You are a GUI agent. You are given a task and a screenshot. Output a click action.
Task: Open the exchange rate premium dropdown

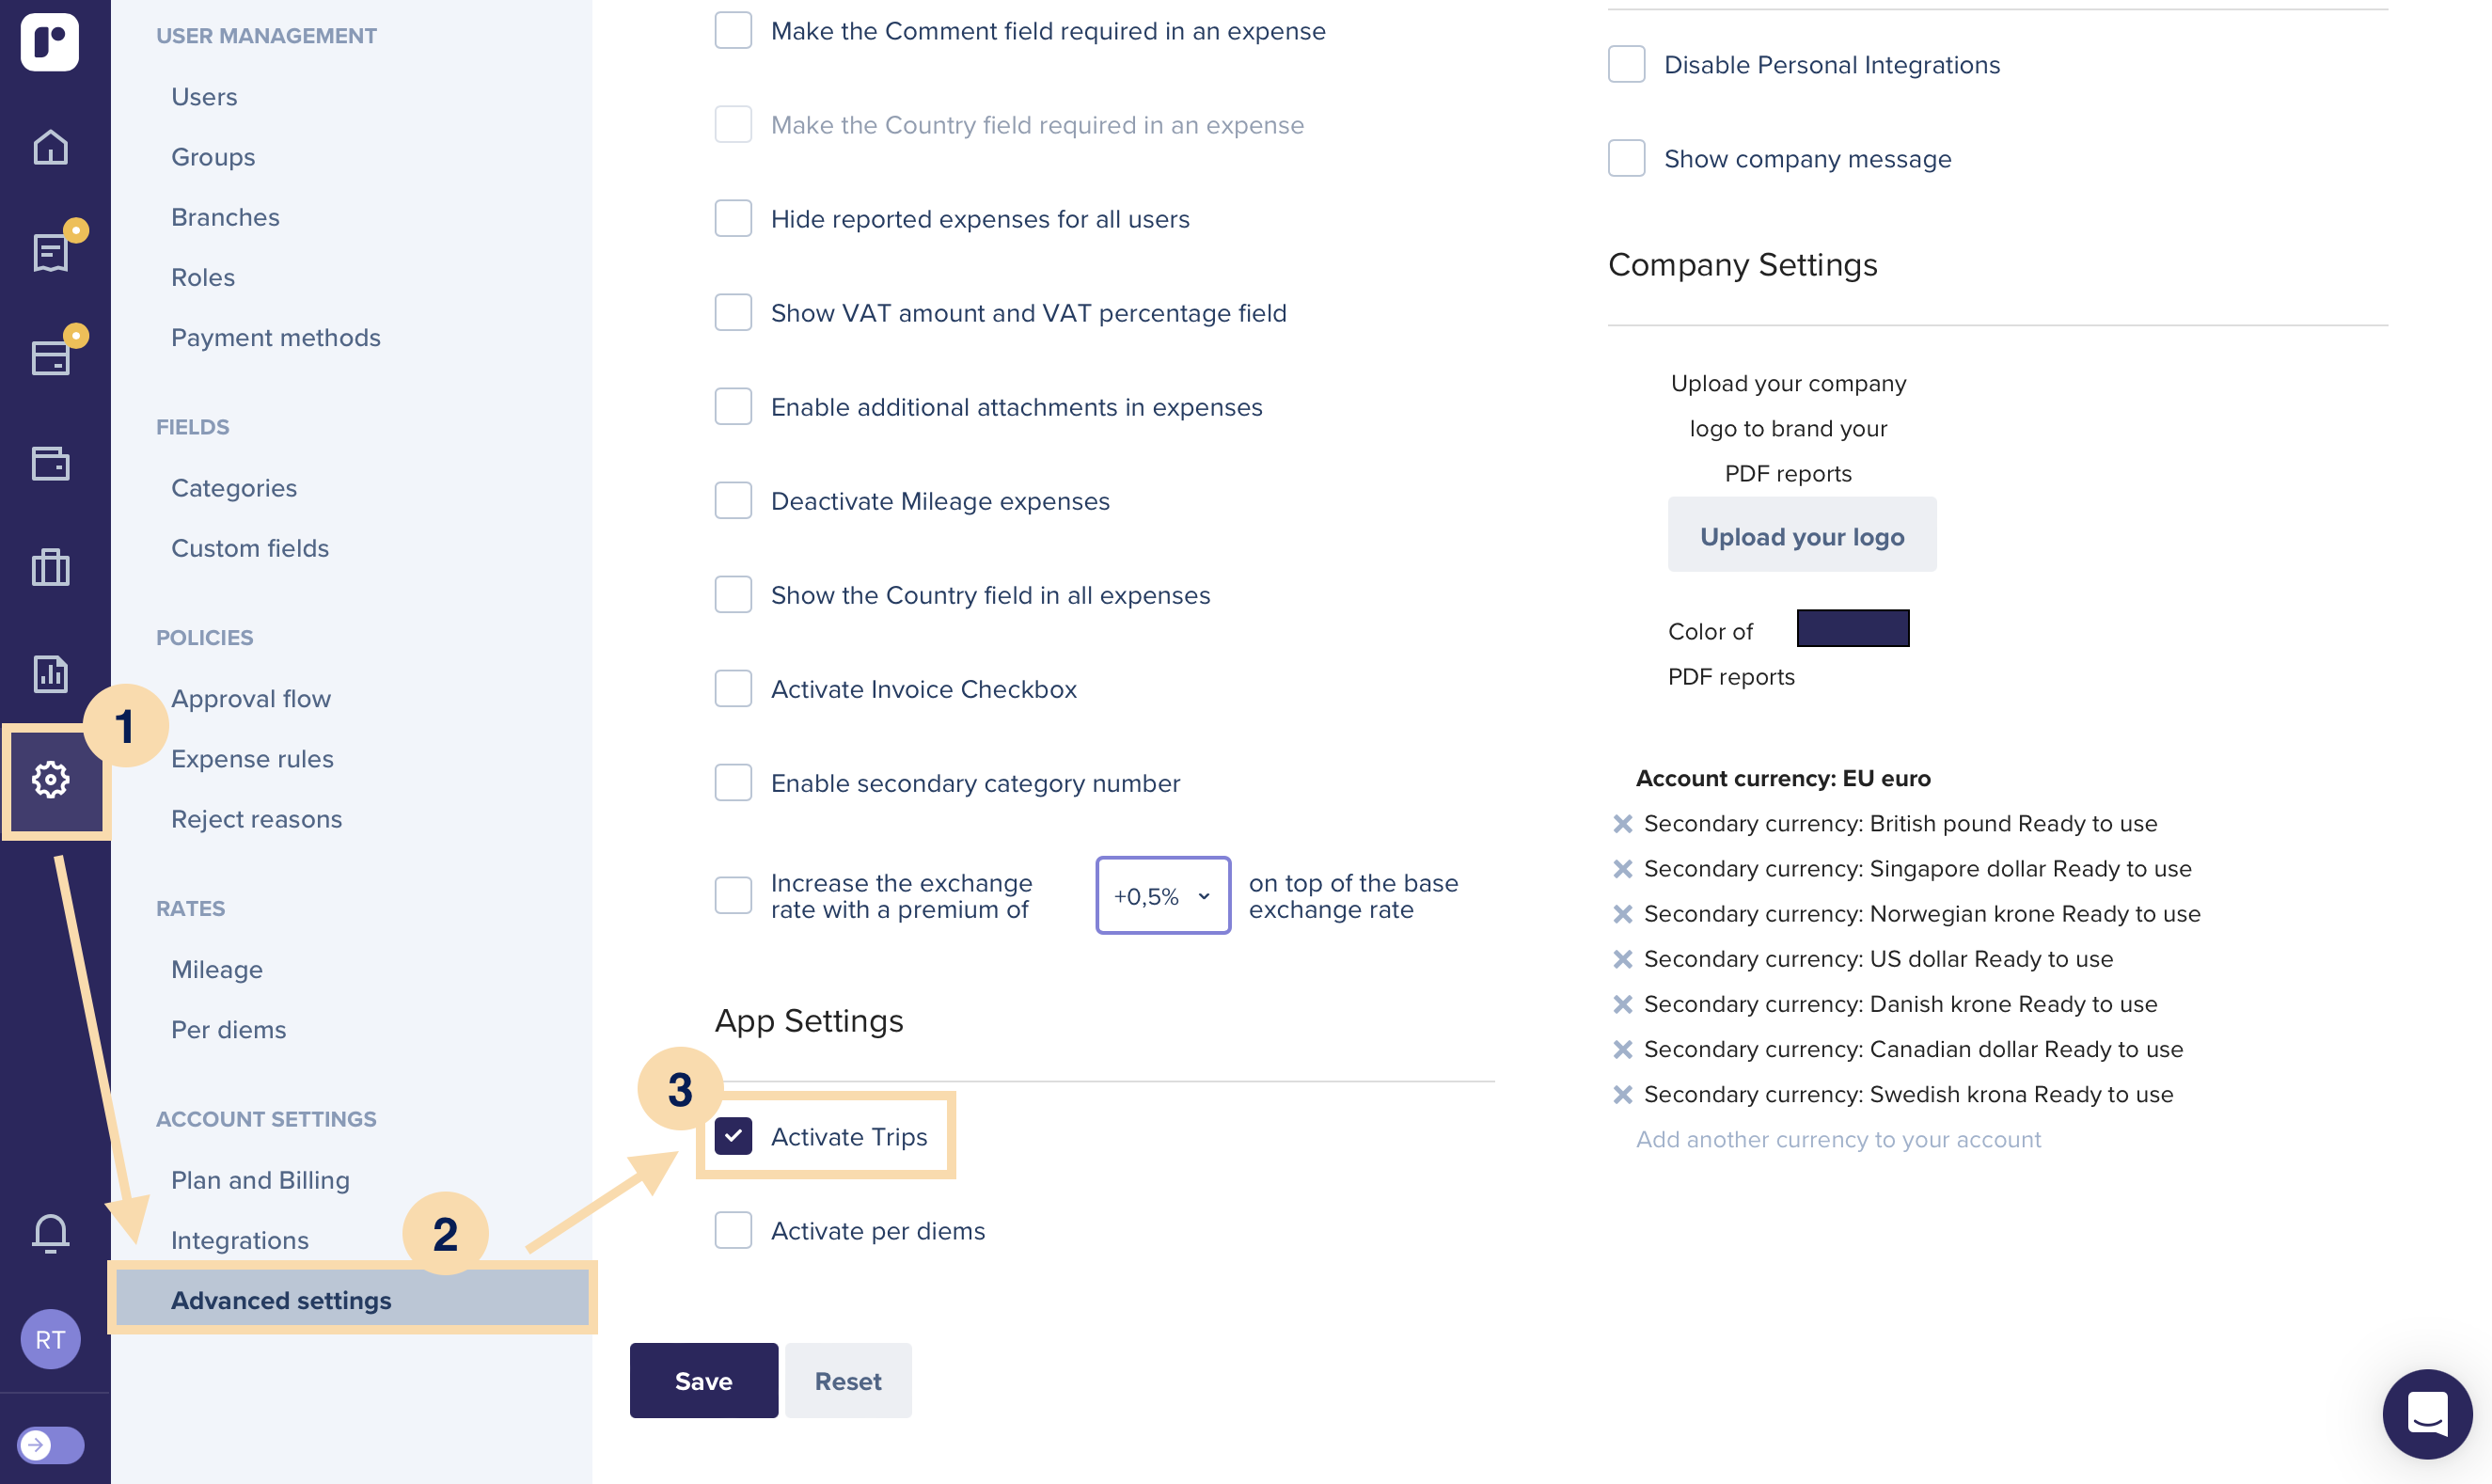coord(1163,895)
